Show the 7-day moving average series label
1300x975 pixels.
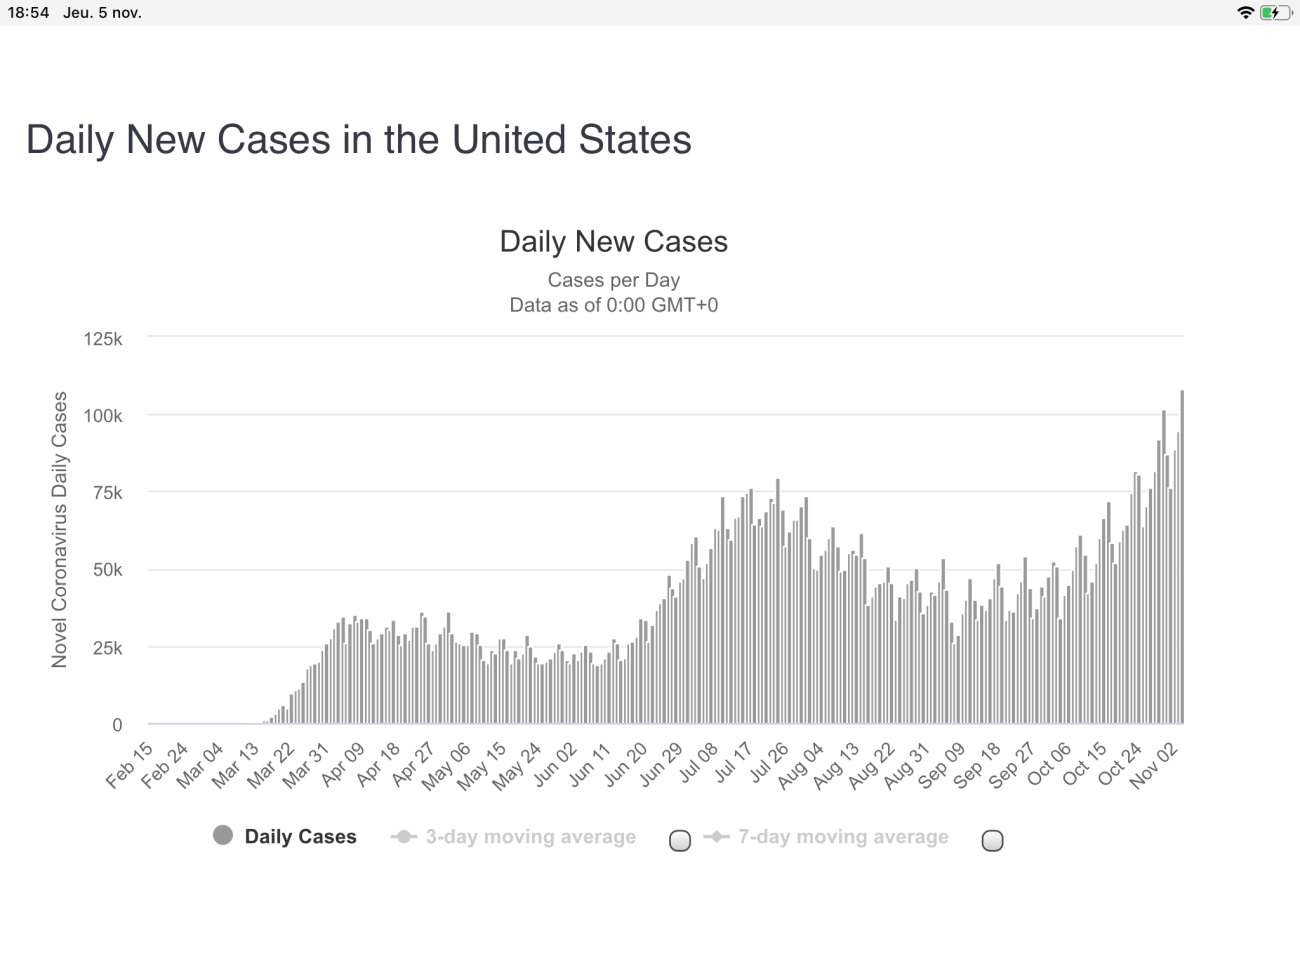click(x=843, y=837)
